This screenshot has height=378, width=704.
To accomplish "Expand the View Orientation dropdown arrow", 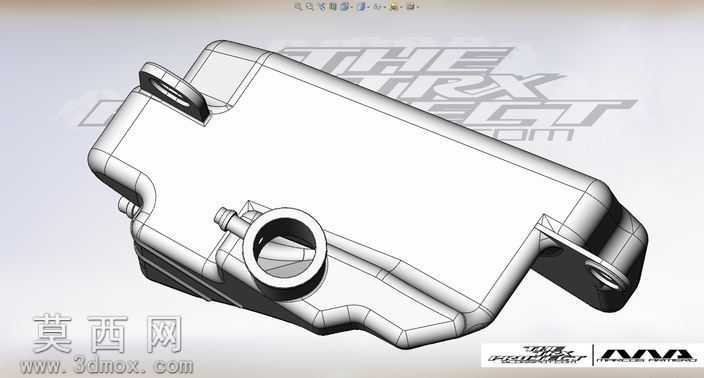I will click(x=352, y=7).
